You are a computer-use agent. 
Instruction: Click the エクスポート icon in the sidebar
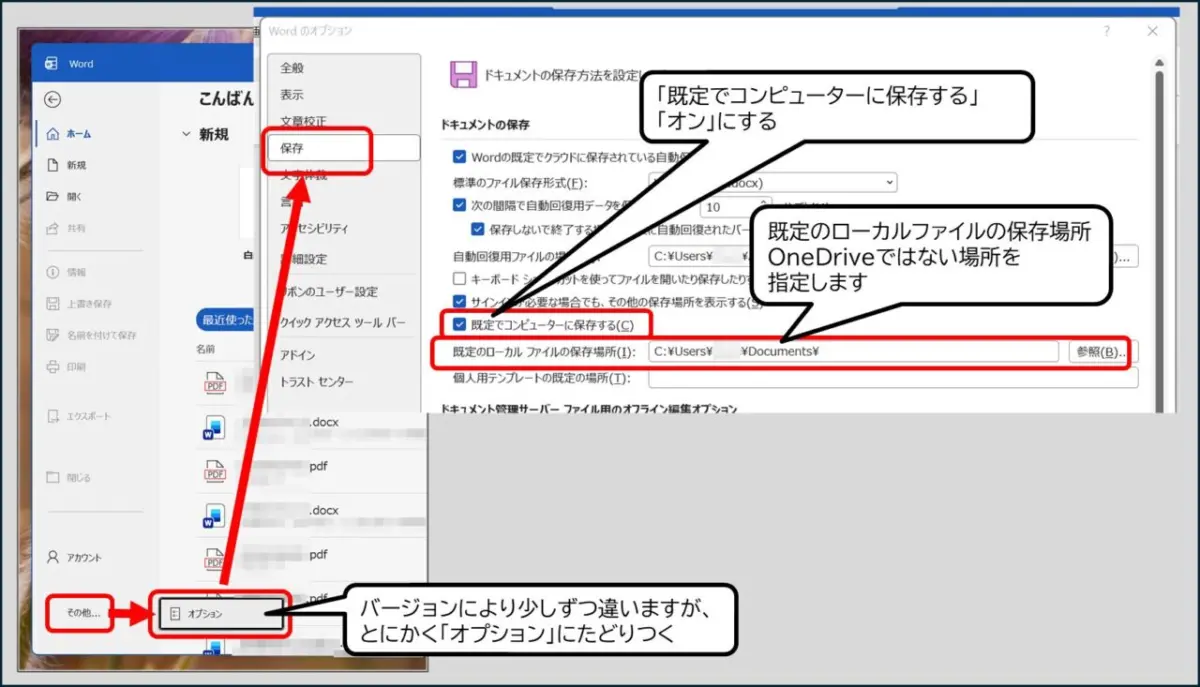pyautogui.click(x=53, y=416)
